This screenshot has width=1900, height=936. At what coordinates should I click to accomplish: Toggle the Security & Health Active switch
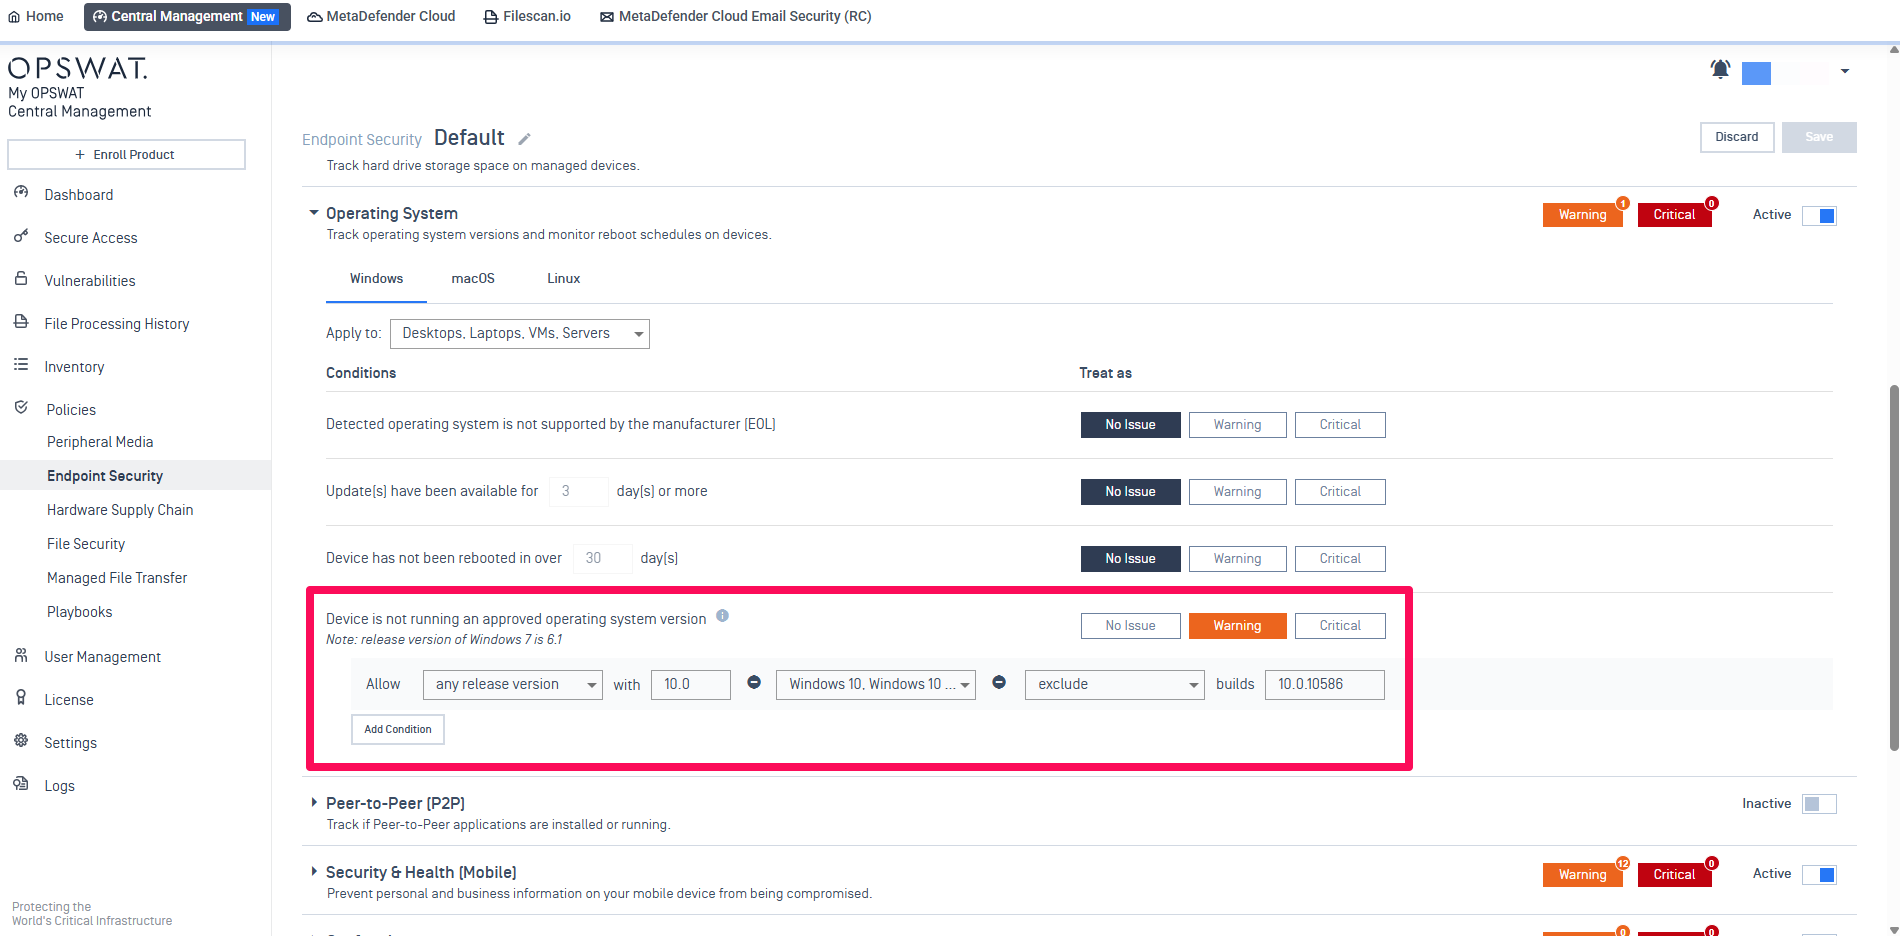pos(1819,875)
